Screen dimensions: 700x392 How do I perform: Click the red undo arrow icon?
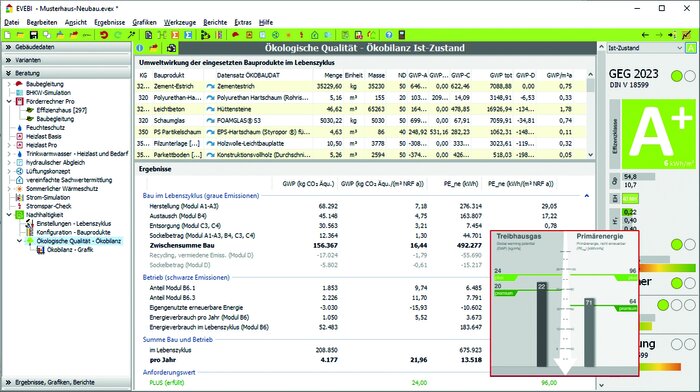[x=104, y=35]
